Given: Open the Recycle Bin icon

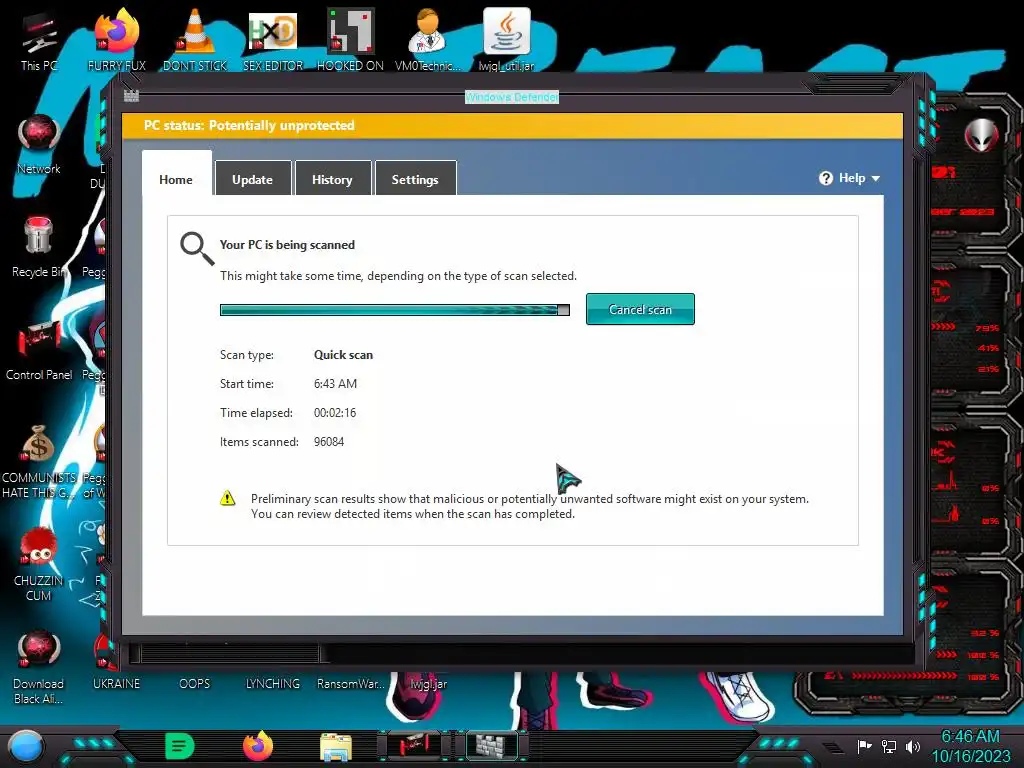Looking at the screenshot, I should (39, 247).
